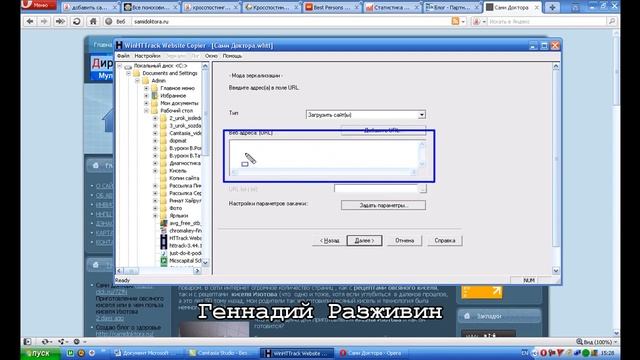Click the Справка button
This screenshot has width=640, height=360.
tap(445, 240)
